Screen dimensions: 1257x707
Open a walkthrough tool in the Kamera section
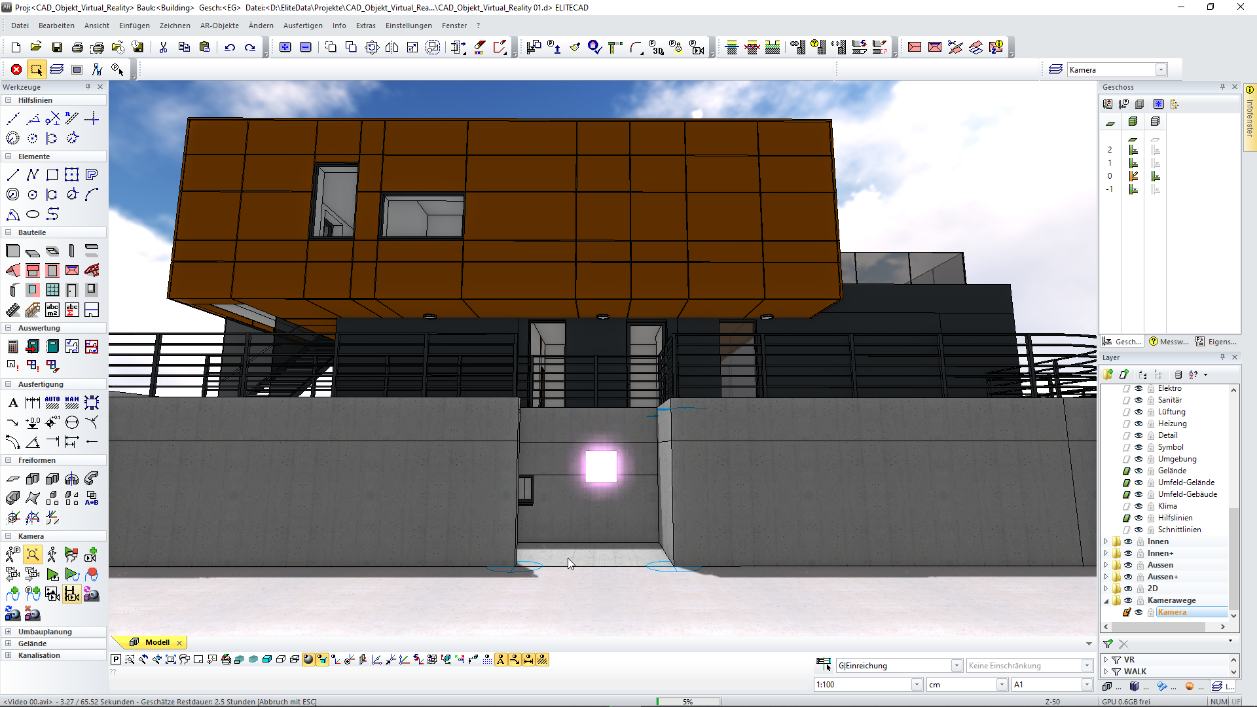point(52,553)
